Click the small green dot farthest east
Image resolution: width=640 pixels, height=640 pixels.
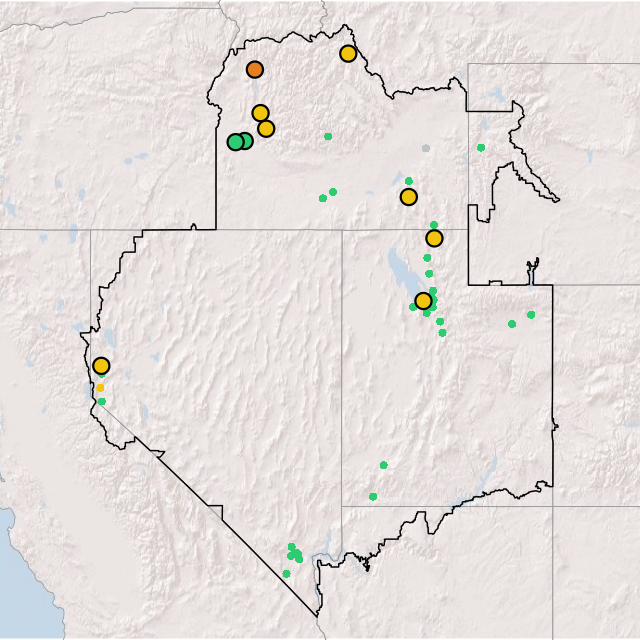tap(531, 315)
